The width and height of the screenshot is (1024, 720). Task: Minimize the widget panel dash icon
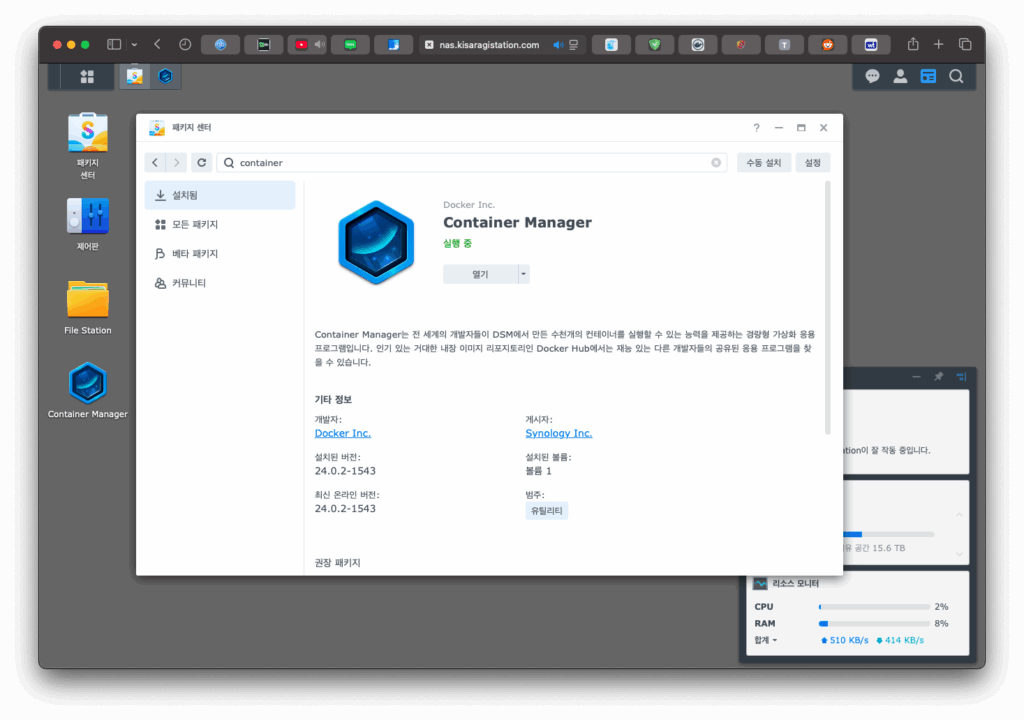click(x=916, y=376)
